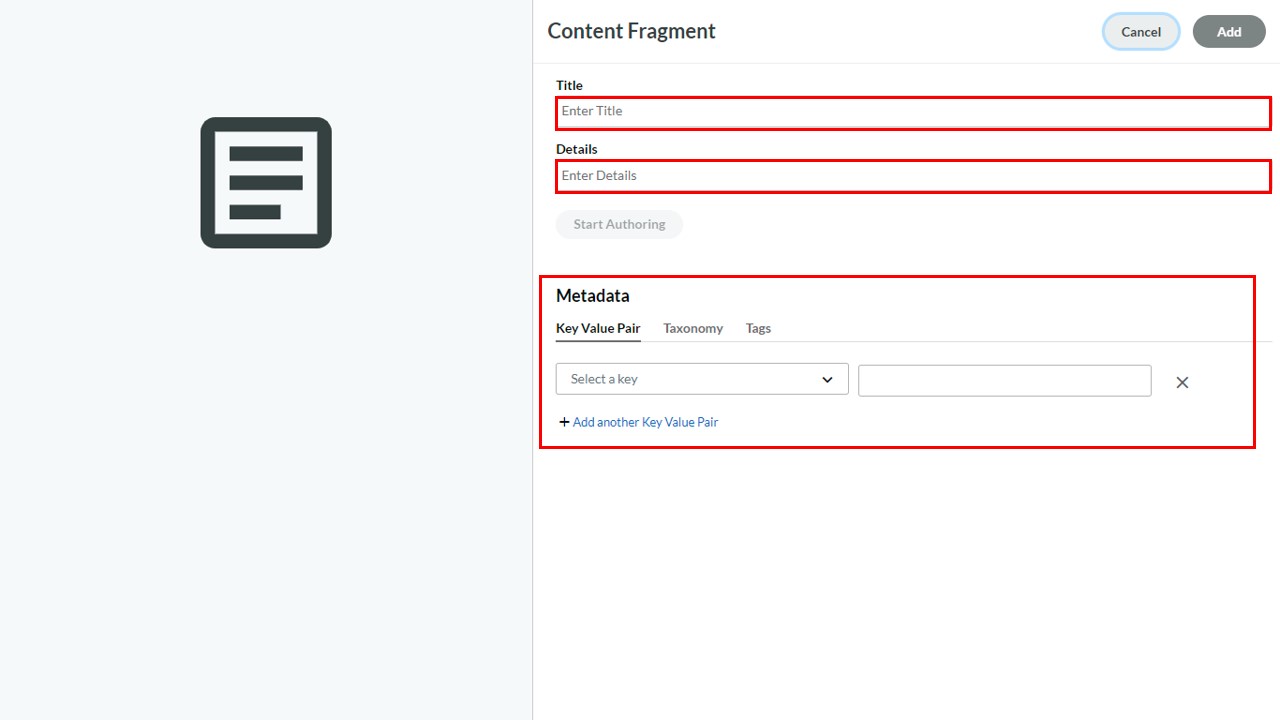Select the Key Value Pair tab
The image size is (1280, 720).
pos(598,328)
